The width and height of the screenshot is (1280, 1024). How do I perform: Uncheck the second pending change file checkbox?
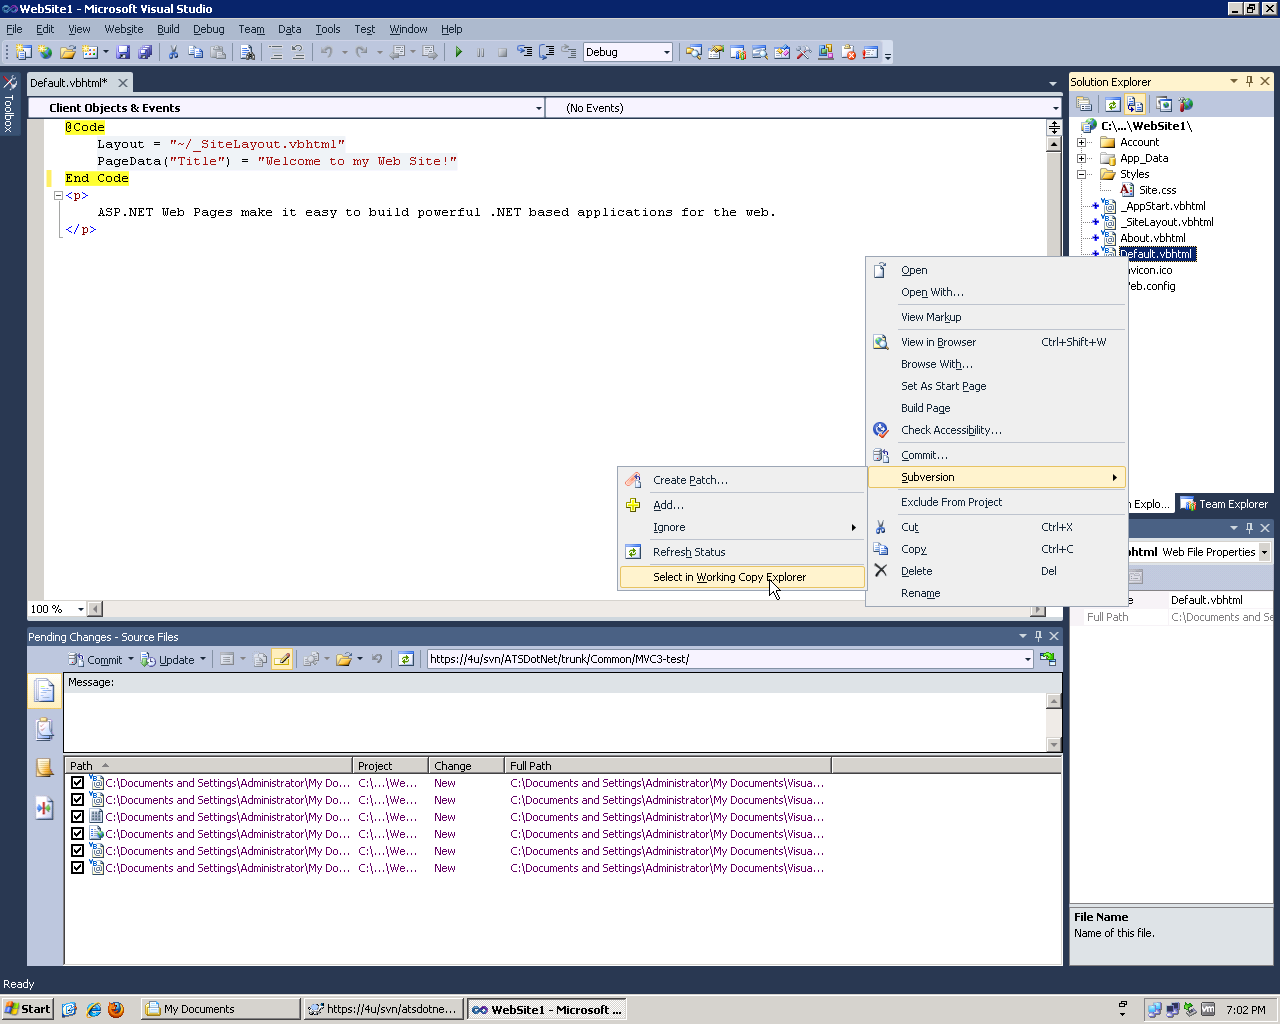[x=77, y=800]
